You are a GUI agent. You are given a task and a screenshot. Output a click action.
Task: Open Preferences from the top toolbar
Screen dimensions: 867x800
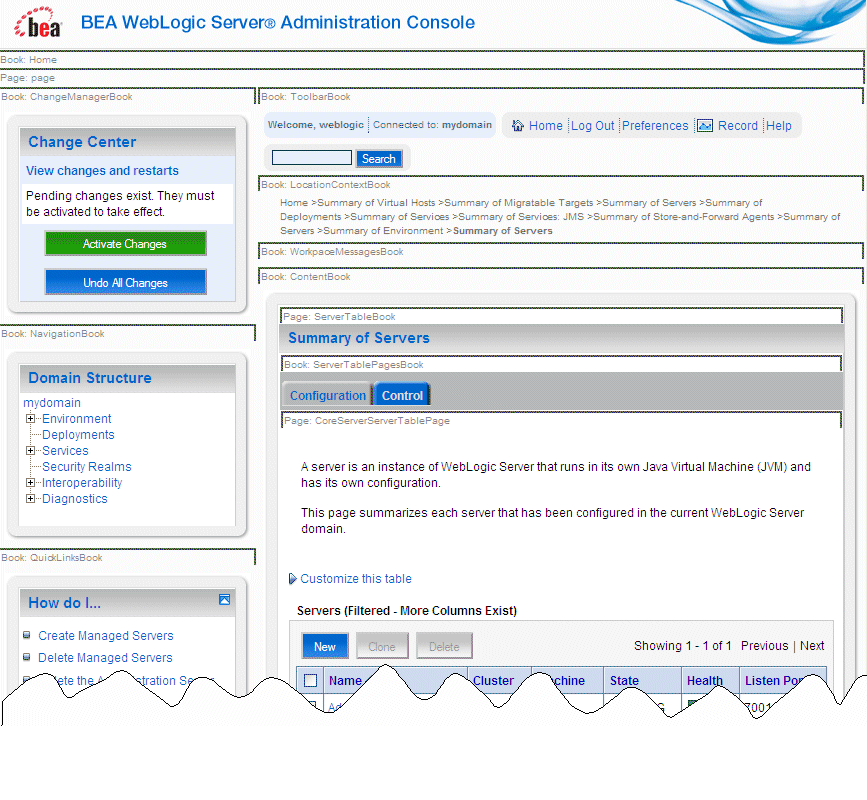coord(655,125)
